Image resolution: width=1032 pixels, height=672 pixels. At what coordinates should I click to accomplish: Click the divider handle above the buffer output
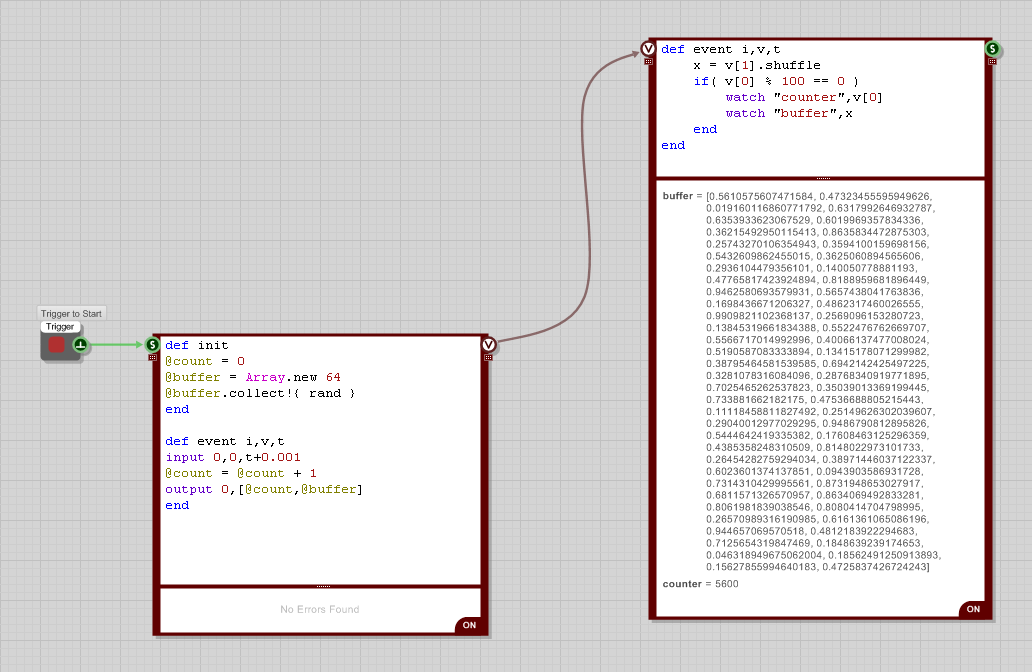click(823, 178)
